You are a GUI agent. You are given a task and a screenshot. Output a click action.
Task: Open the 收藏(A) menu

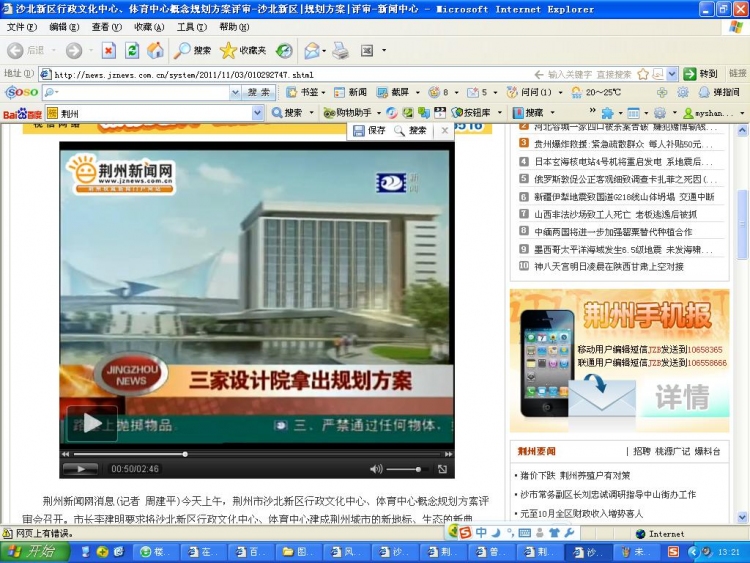tap(149, 27)
